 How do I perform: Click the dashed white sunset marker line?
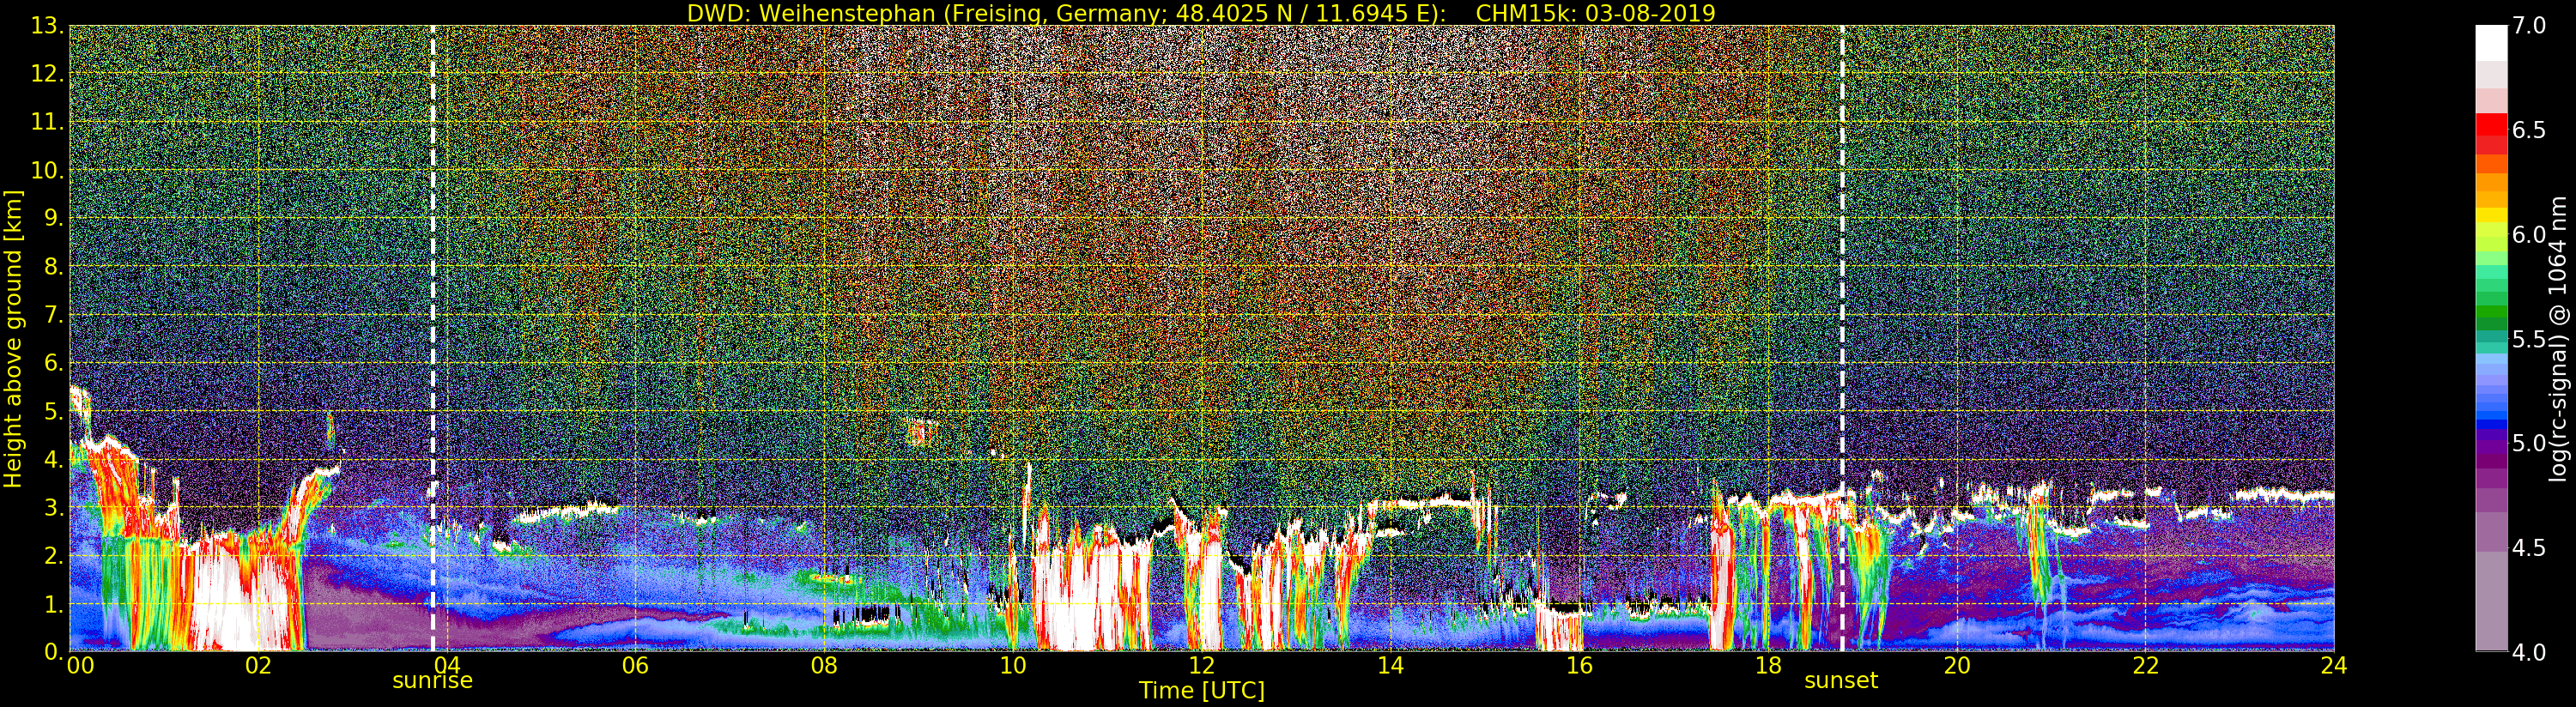click(x=1842, y=338)
